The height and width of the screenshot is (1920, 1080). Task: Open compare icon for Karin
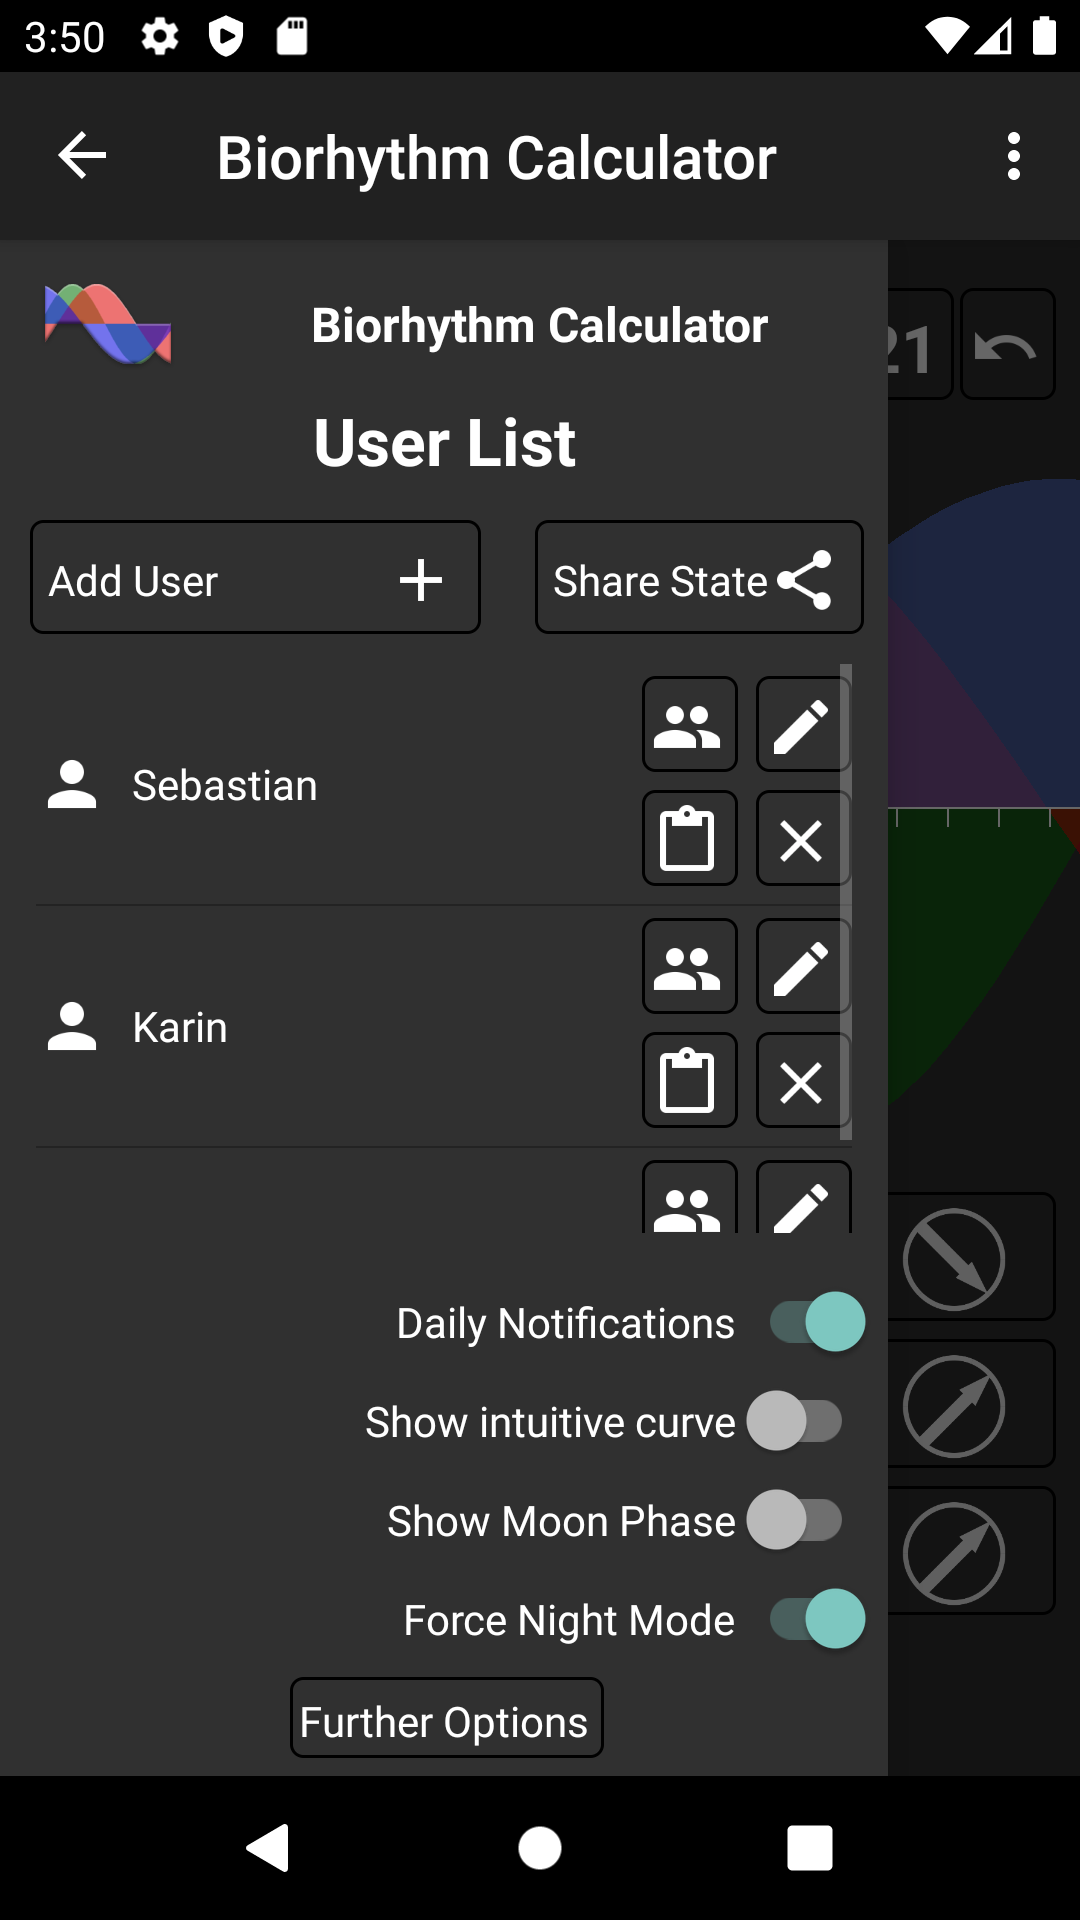click(x=690, y=966)
